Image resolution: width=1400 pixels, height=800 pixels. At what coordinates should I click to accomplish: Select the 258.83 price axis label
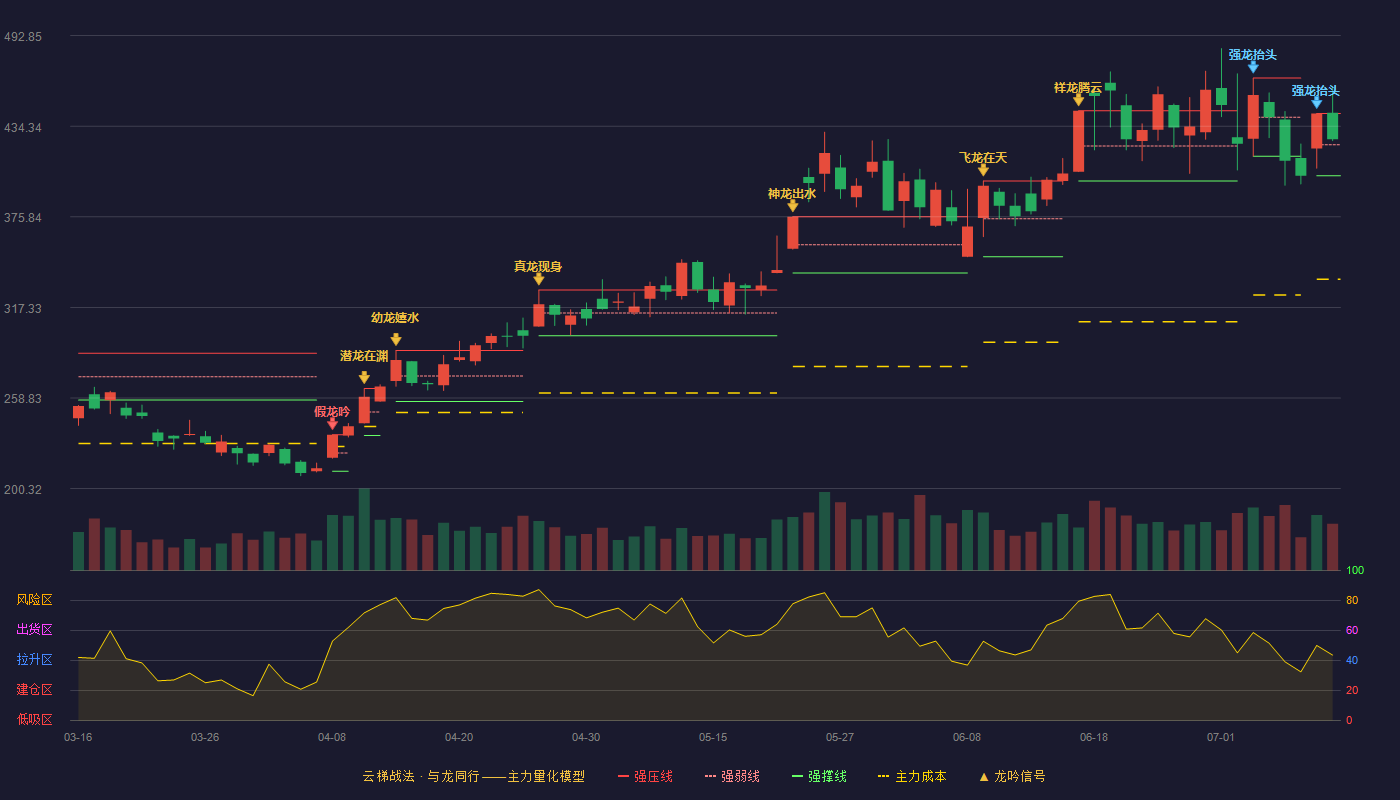click(x=23, y=399)
